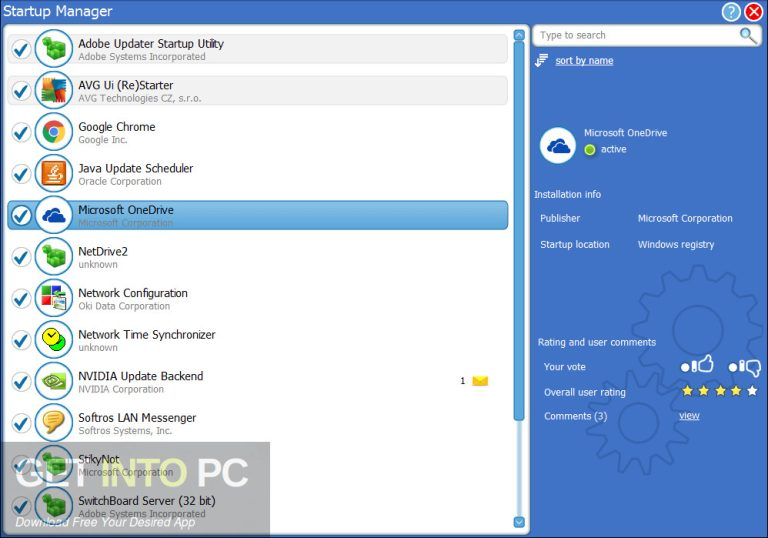Click the scrollbar up arrow
Screen dimensions: 768x538
point(519,35)
